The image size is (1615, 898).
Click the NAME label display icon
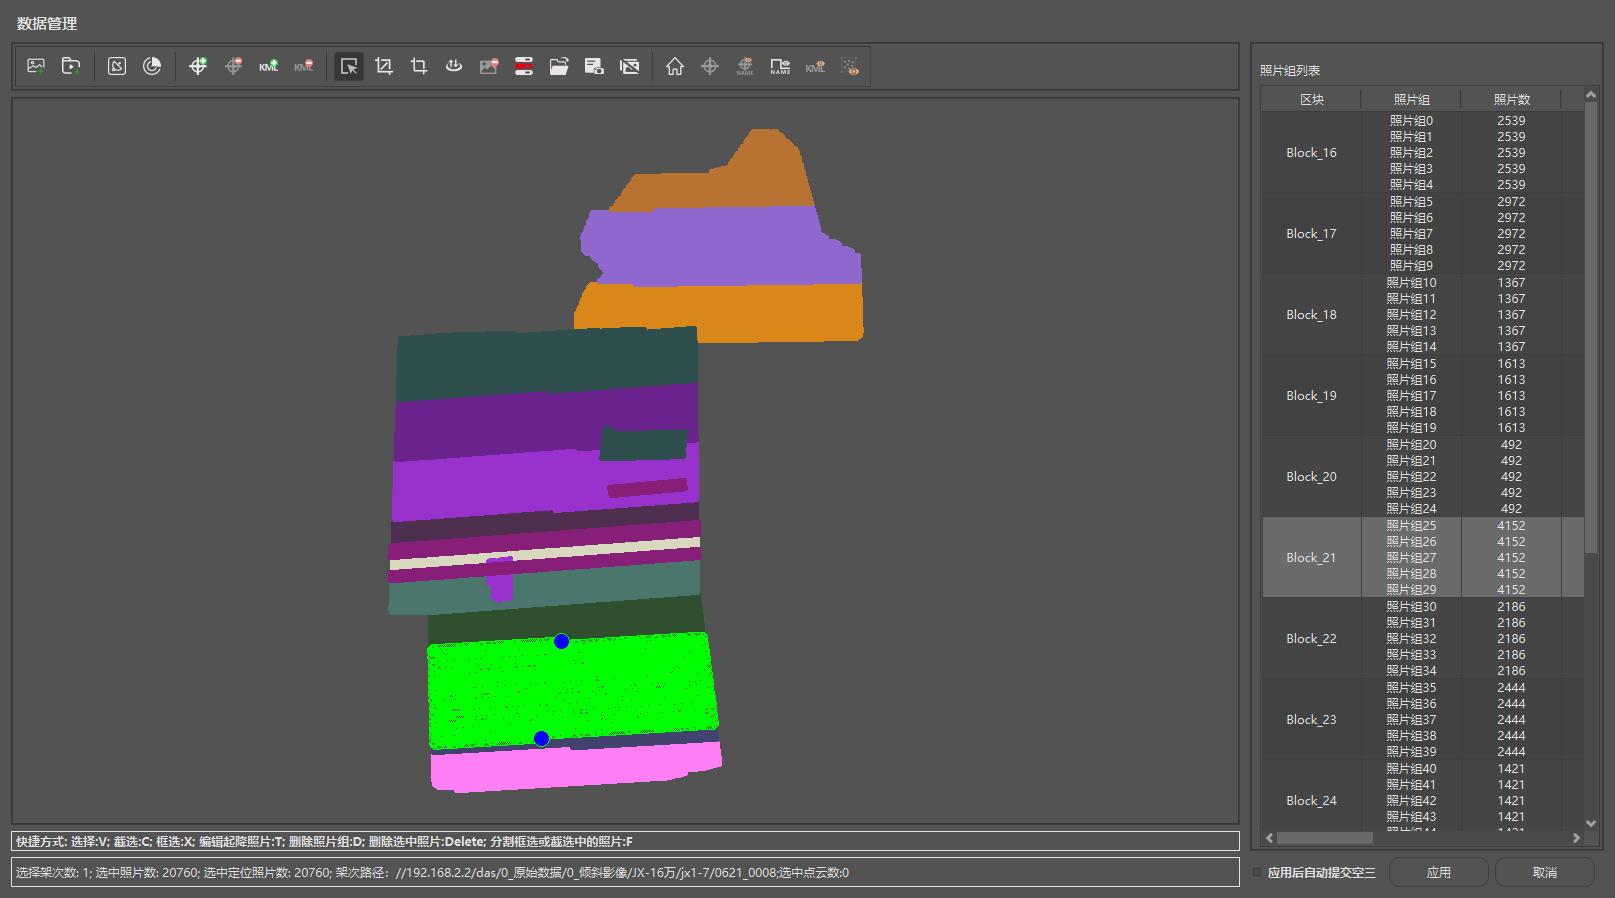point(780,66)
